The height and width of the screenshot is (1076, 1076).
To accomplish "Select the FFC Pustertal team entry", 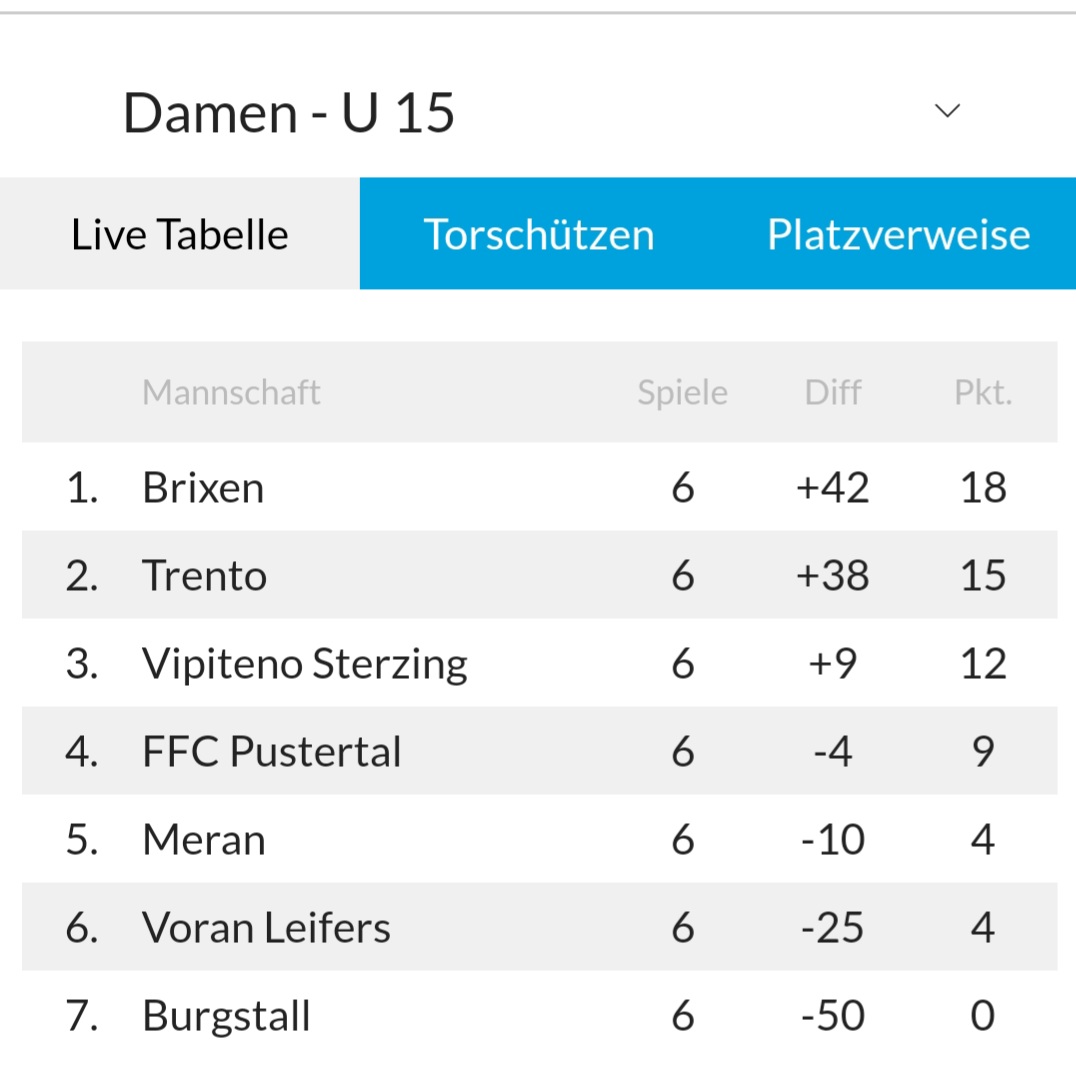I will click(x=272, y=752).
